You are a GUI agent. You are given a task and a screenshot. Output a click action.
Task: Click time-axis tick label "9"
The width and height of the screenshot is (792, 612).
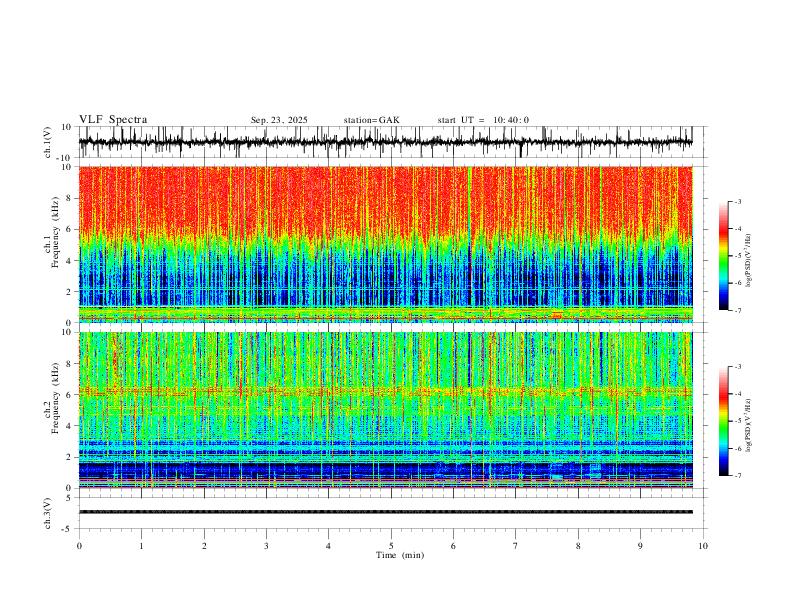640,546
